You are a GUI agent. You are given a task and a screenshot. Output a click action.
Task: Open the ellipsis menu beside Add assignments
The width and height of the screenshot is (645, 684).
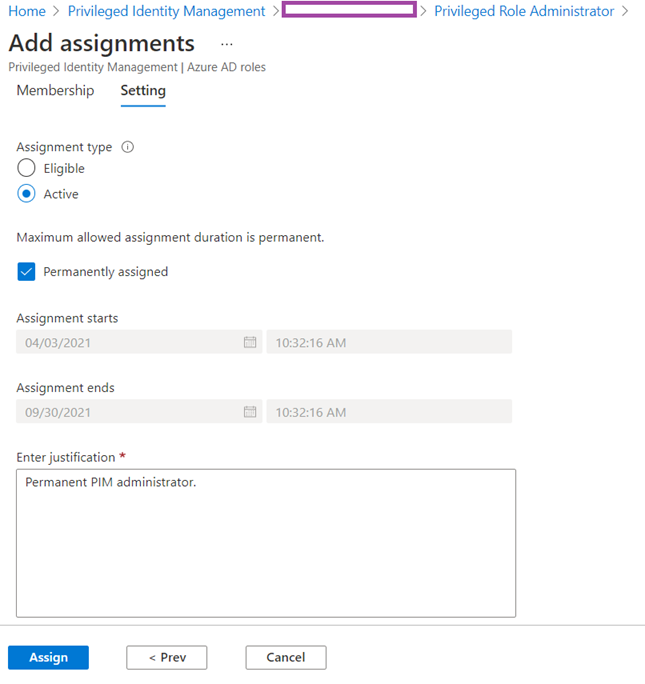(x=226, y=44)
